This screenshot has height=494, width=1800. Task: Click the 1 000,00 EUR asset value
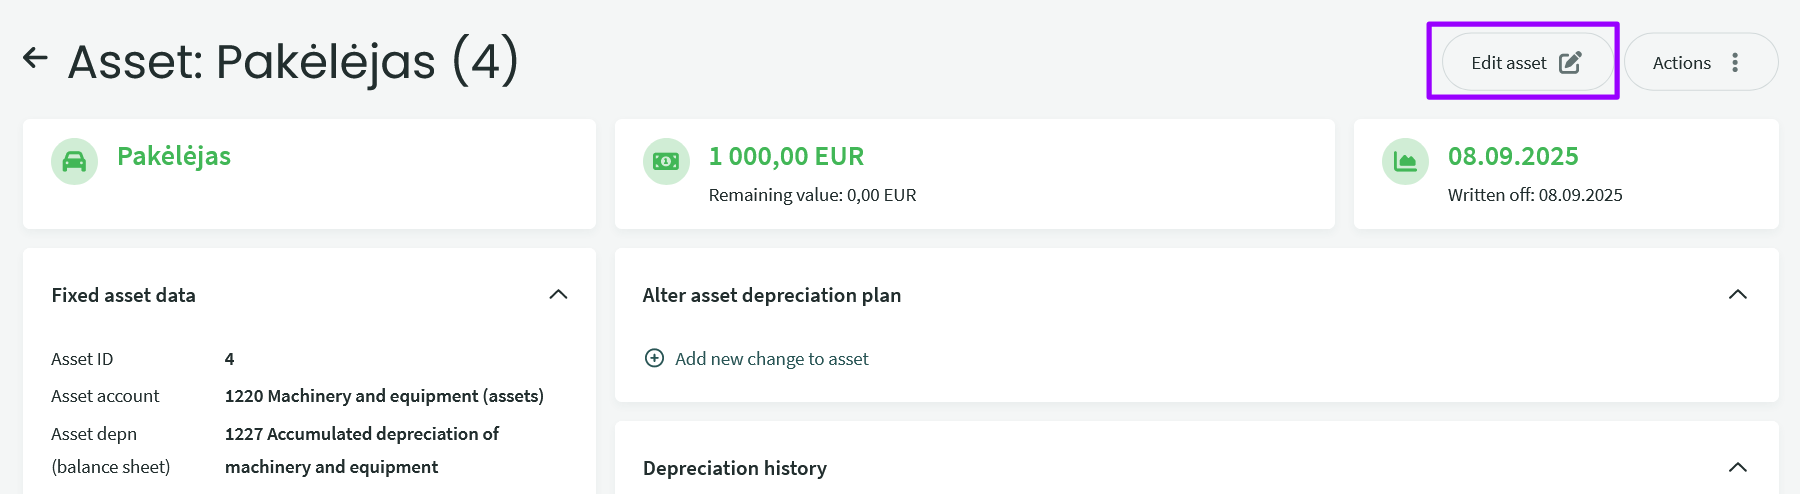click(x=786, y=157)
